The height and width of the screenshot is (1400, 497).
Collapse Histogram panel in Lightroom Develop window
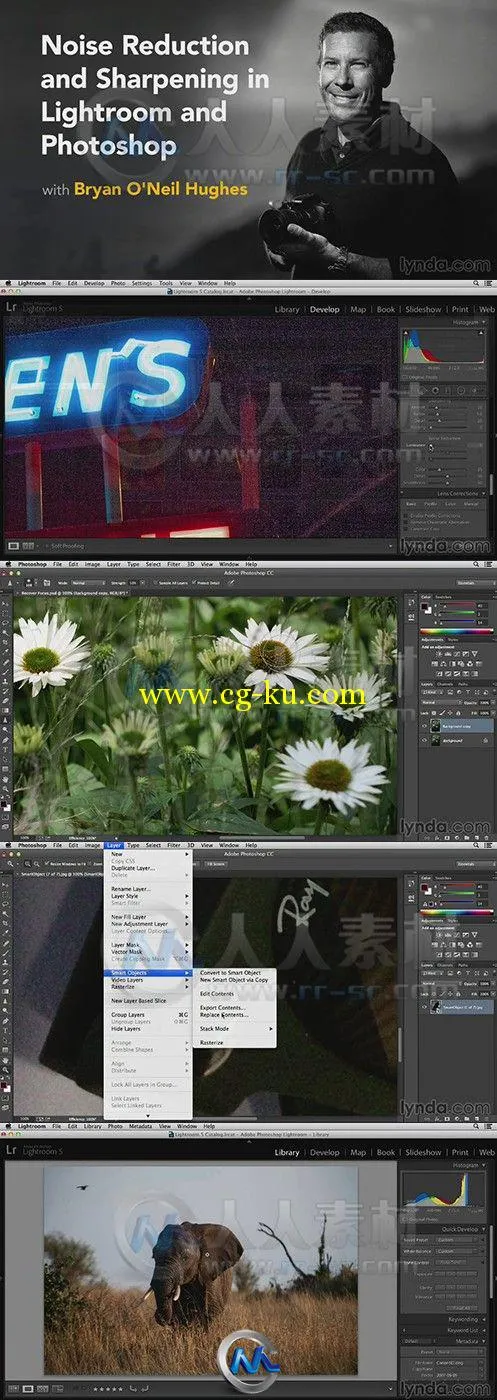tap(484, 322)
